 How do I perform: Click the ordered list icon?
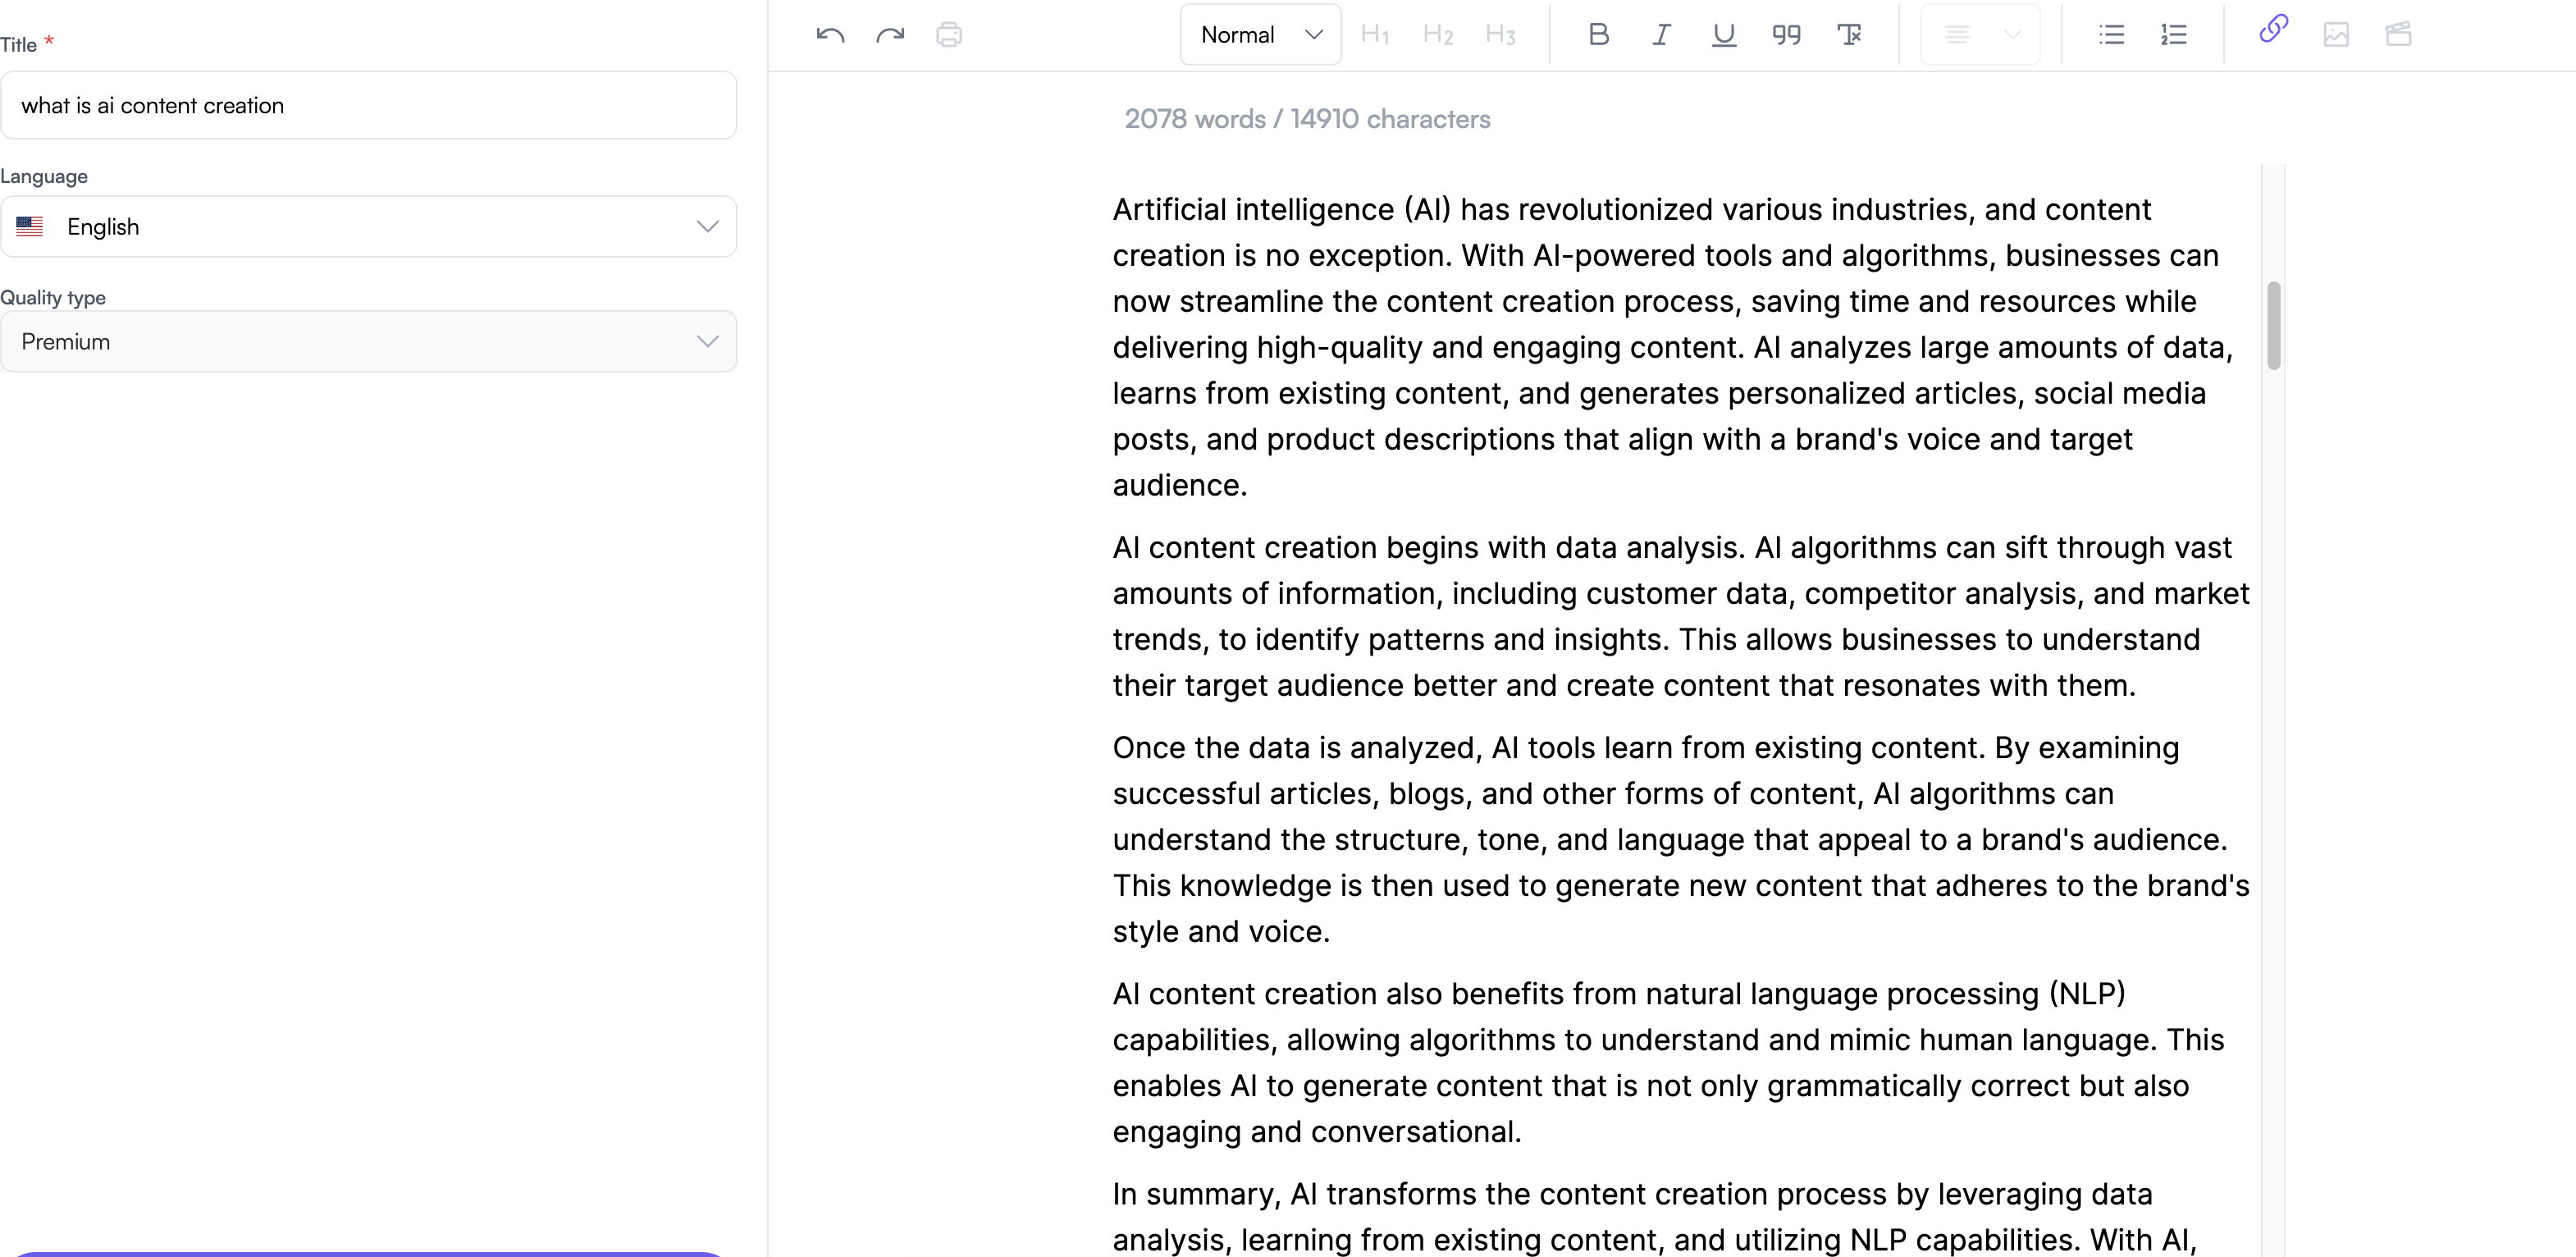2172,33
